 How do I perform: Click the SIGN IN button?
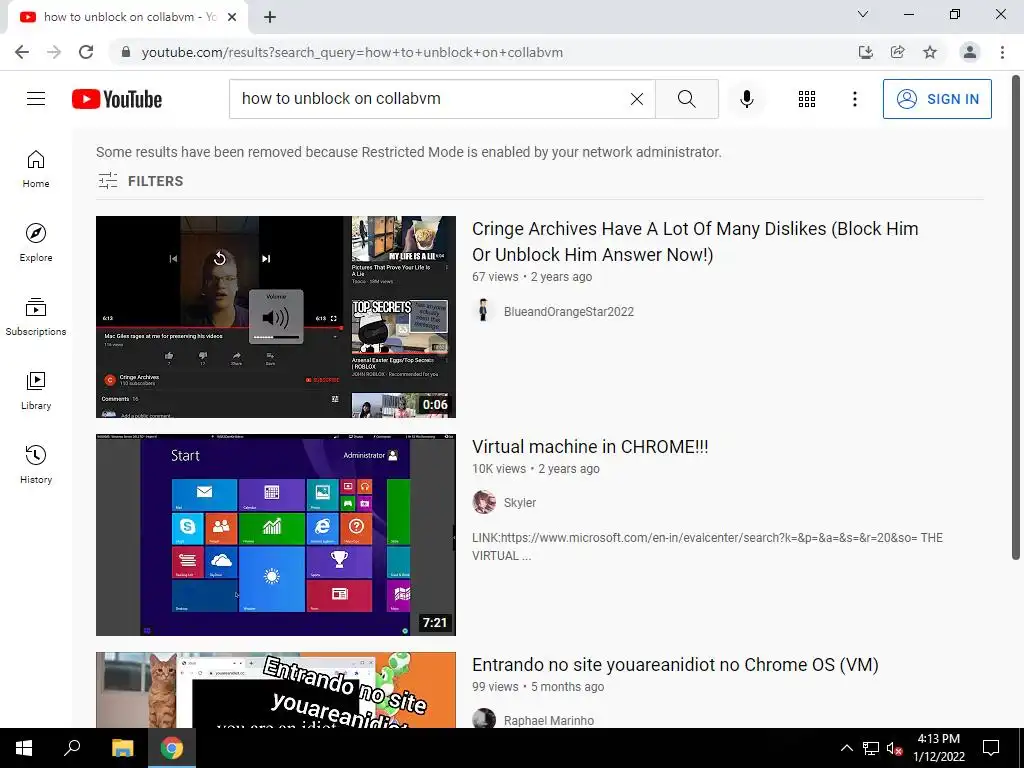[937, 99]
